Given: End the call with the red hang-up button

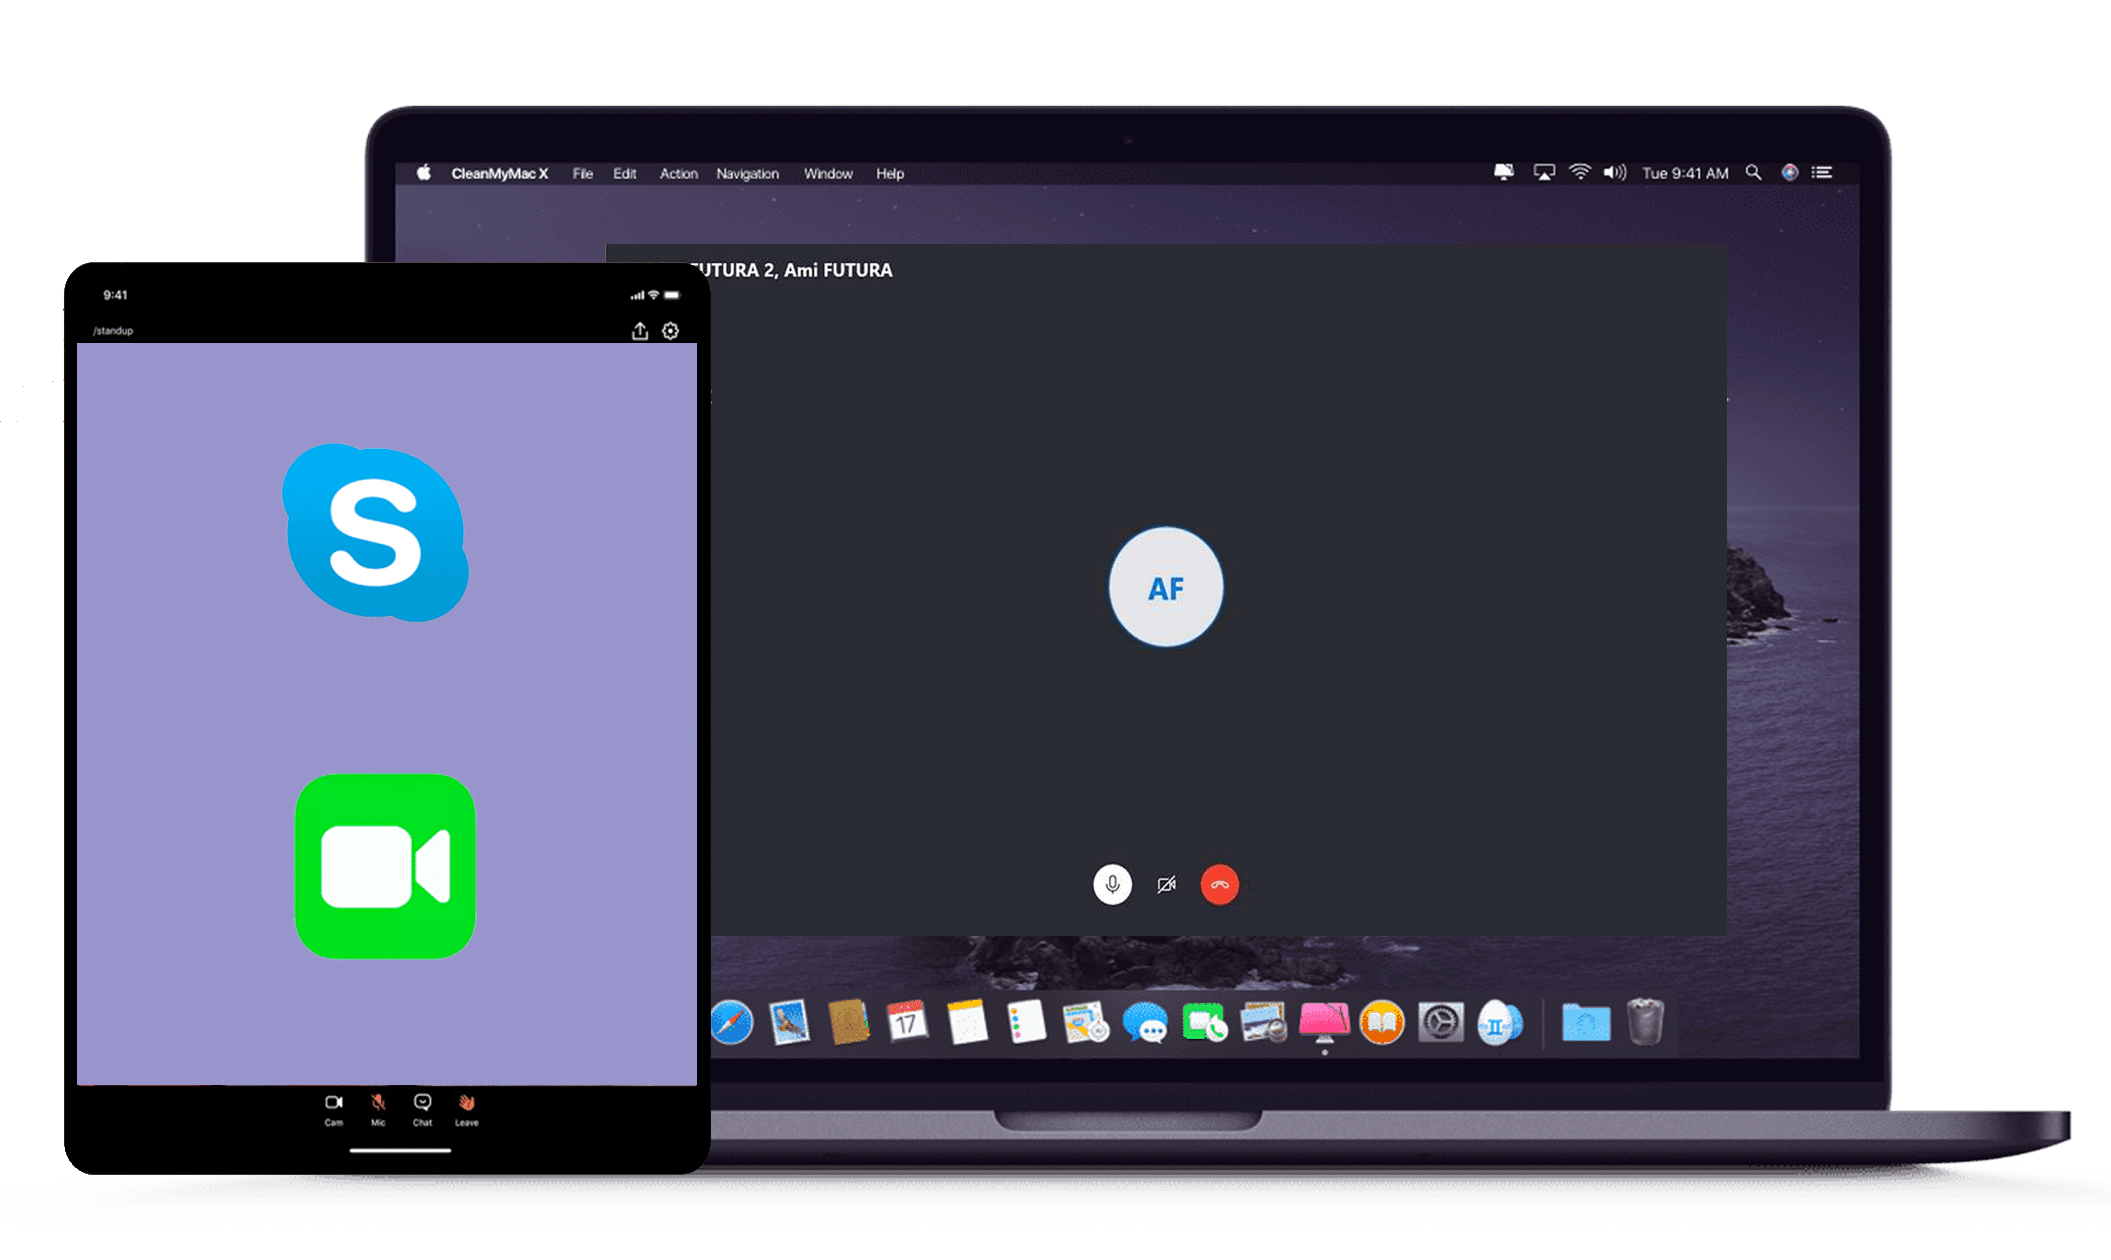Looking at the screenshot, I should 1219,884.
